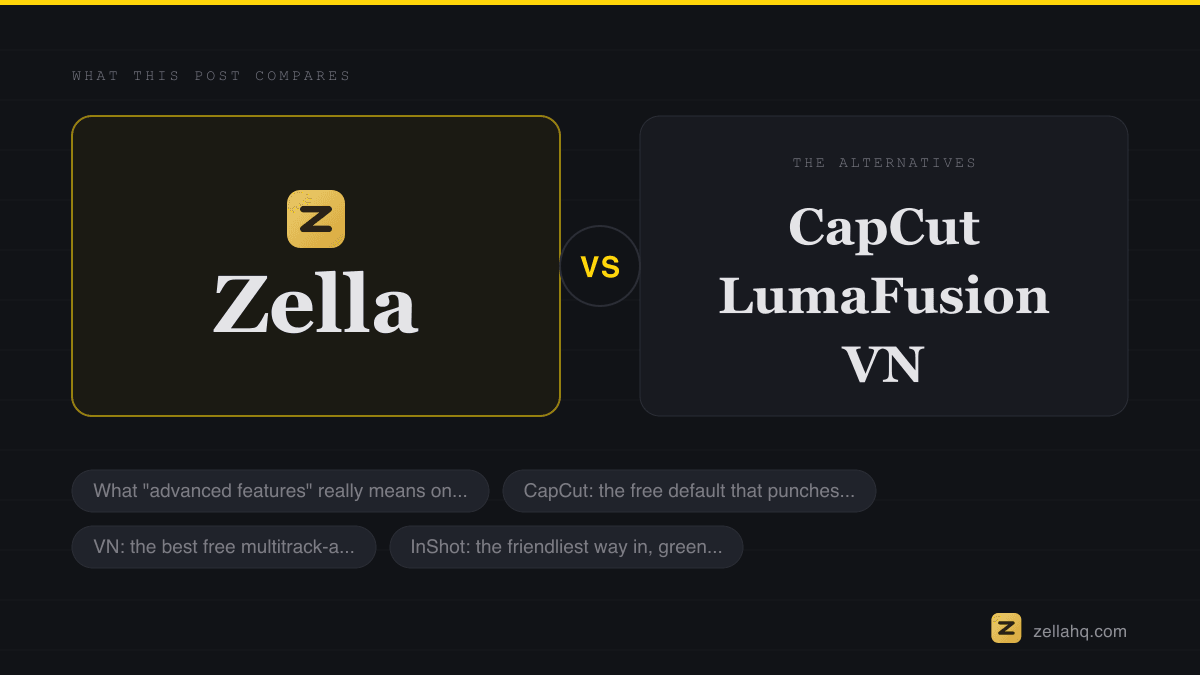Click the LumaFusion heading
This screenshot has height=675, width=1200.
pyautogui.click(x=884, y=296)
